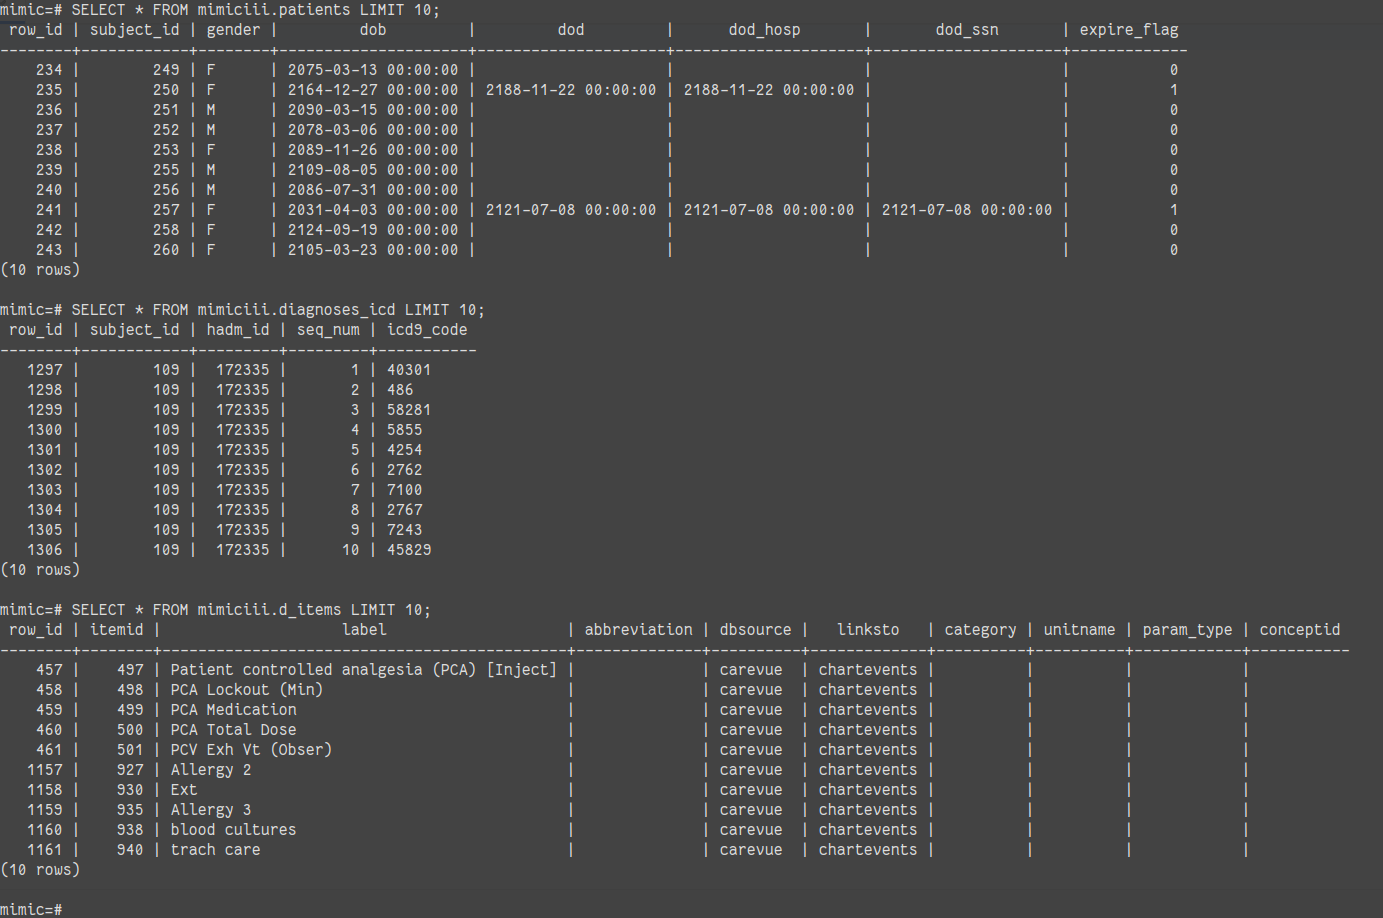Click the seq_num column header
Viewport: 1383px width, 918px height.
click(328, 330)
